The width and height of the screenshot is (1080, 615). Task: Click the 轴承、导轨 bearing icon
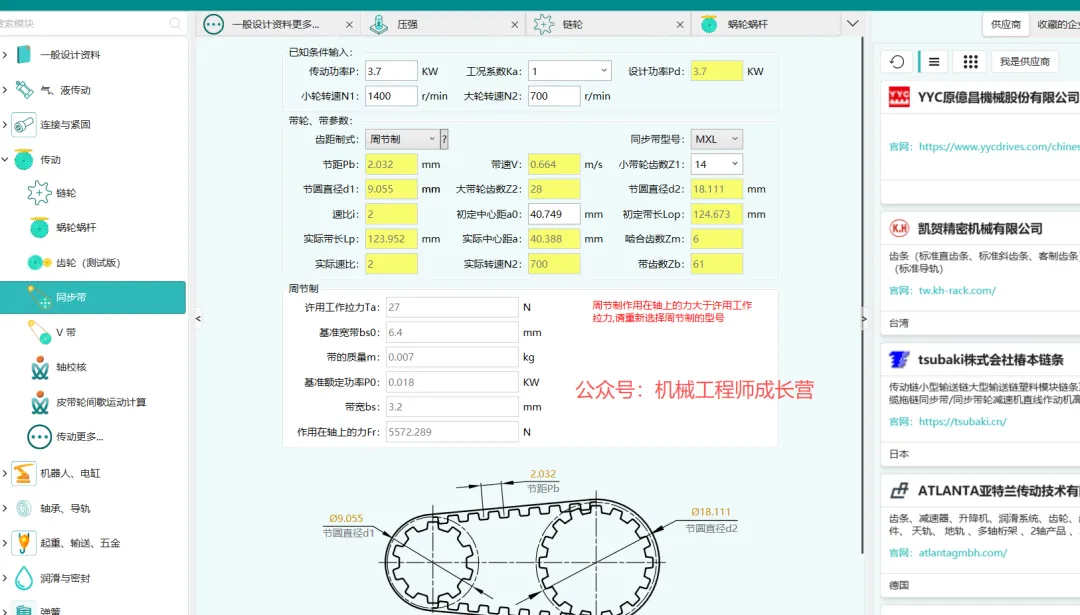pos(23,508)
